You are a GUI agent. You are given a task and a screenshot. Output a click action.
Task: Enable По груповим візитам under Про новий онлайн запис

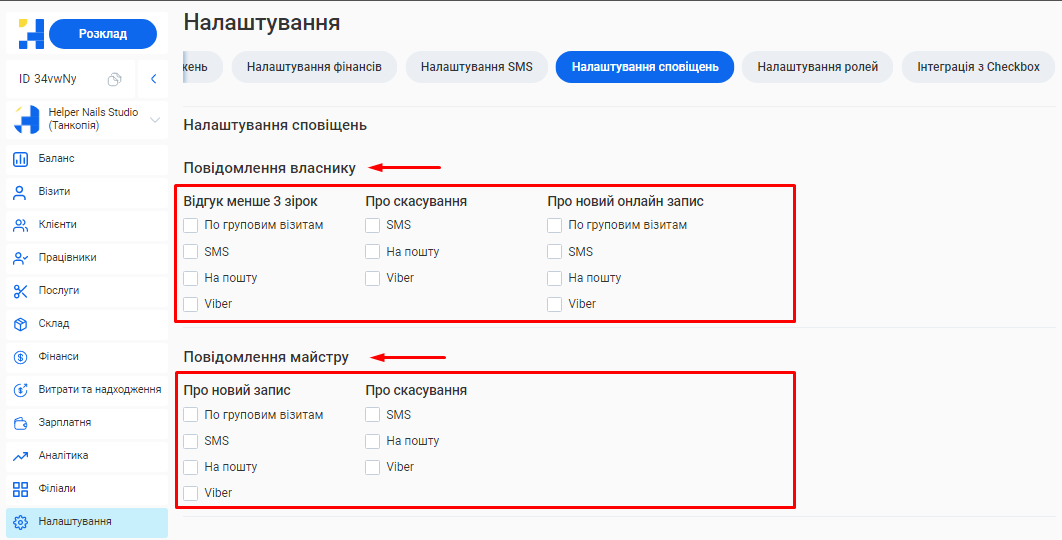[x=555, y=226]
